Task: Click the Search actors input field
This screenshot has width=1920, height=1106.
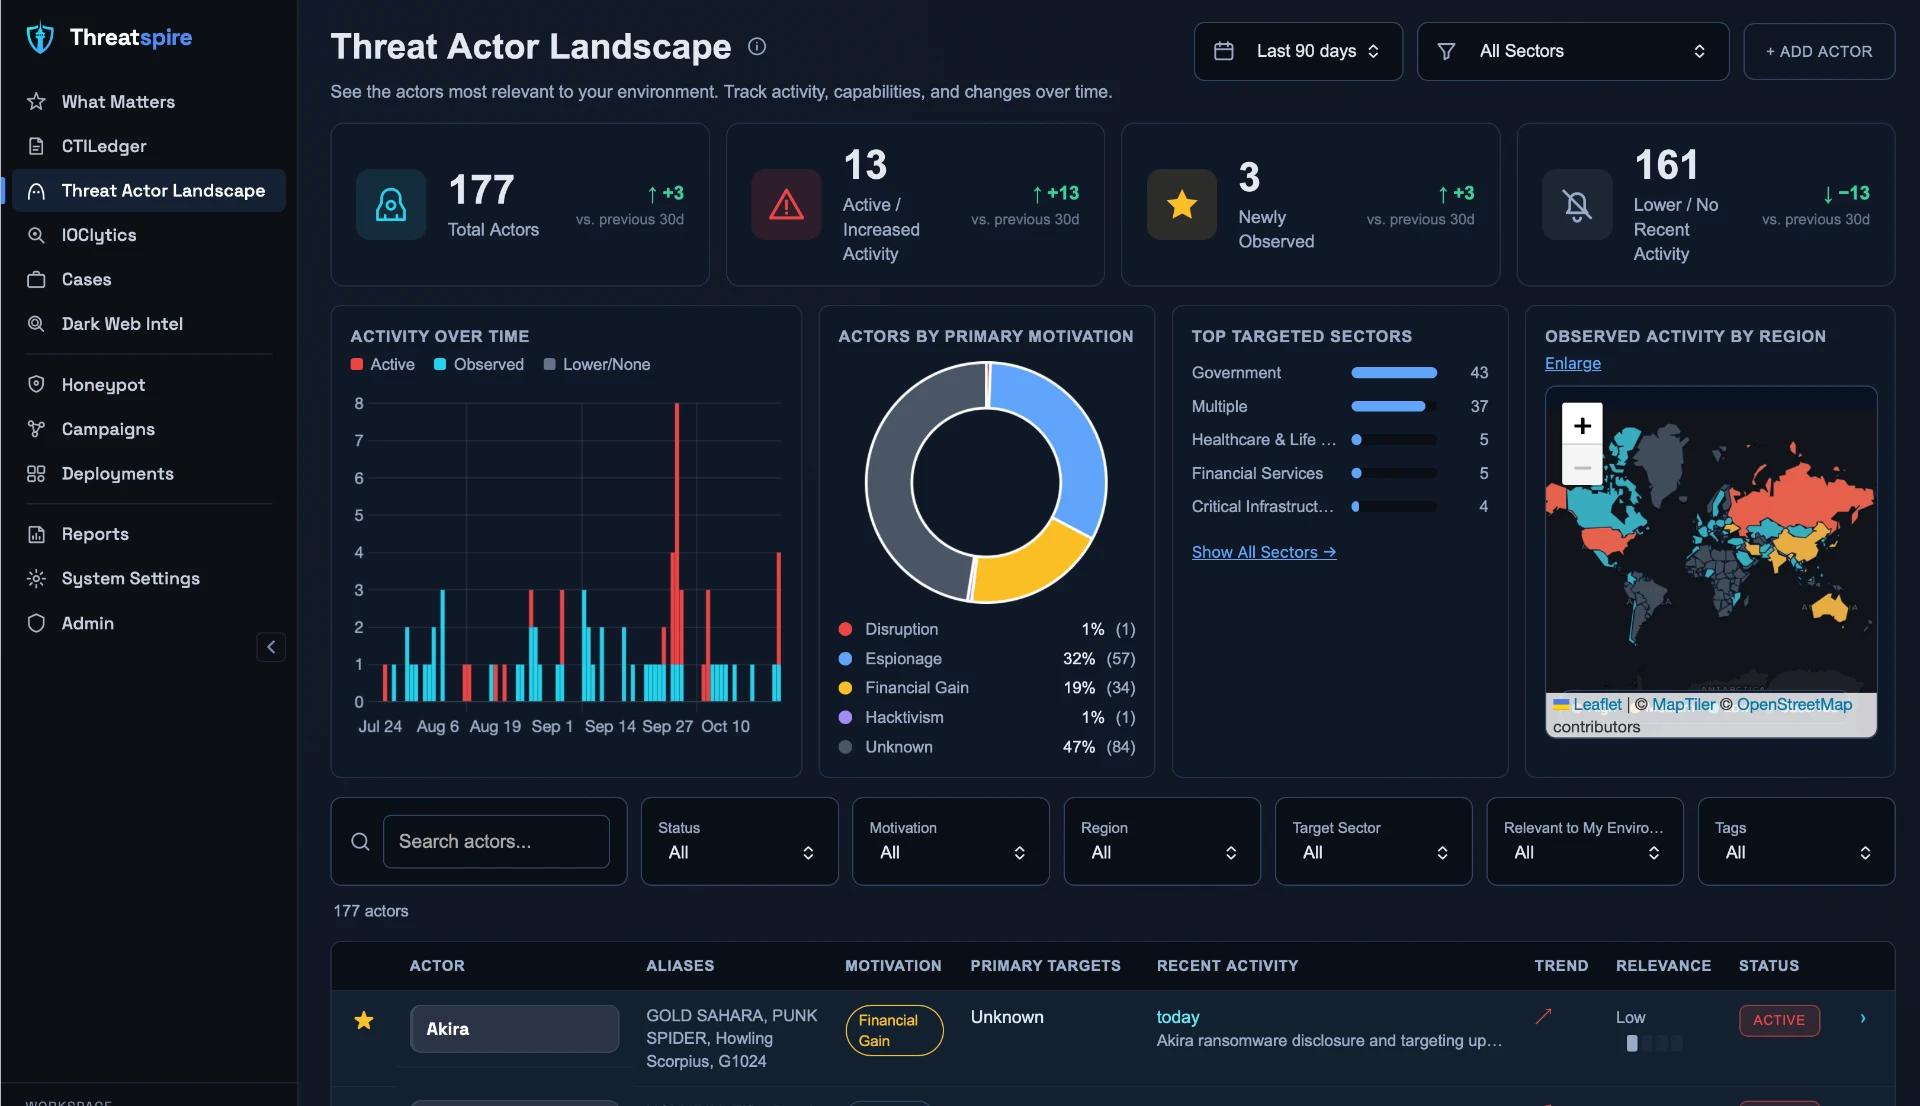Action: coord(496,841)
